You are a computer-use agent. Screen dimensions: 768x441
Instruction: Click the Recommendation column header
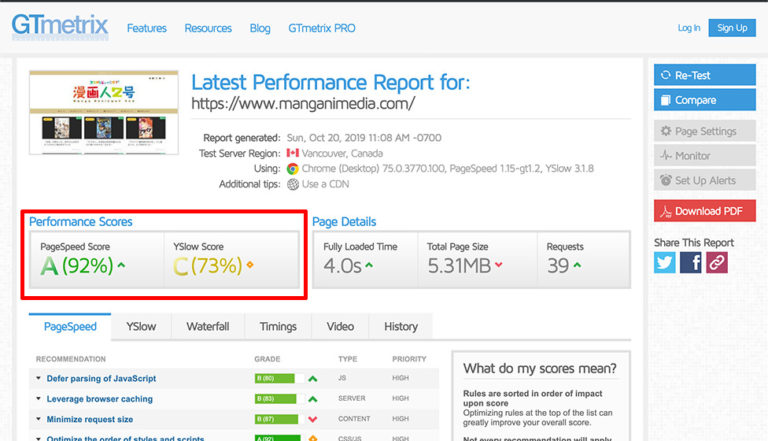click(x=71, y=359)
